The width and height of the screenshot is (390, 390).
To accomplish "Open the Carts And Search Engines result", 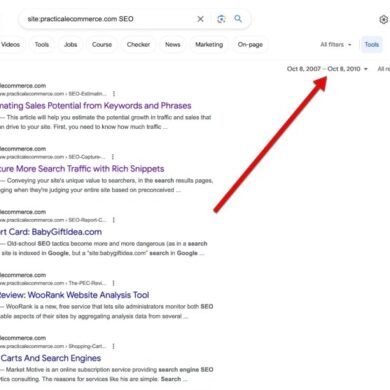I will coord(51,358).
